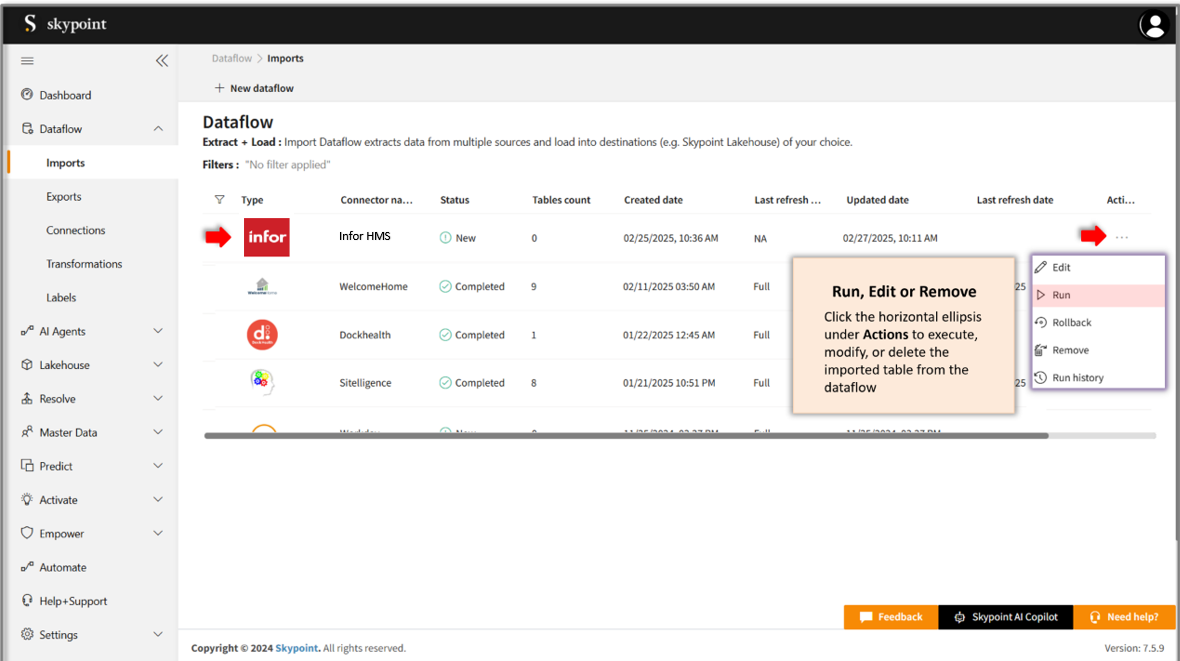The image size is (1180, 661).
Task: Click the Master Data icon
Action: pos(27,432)
